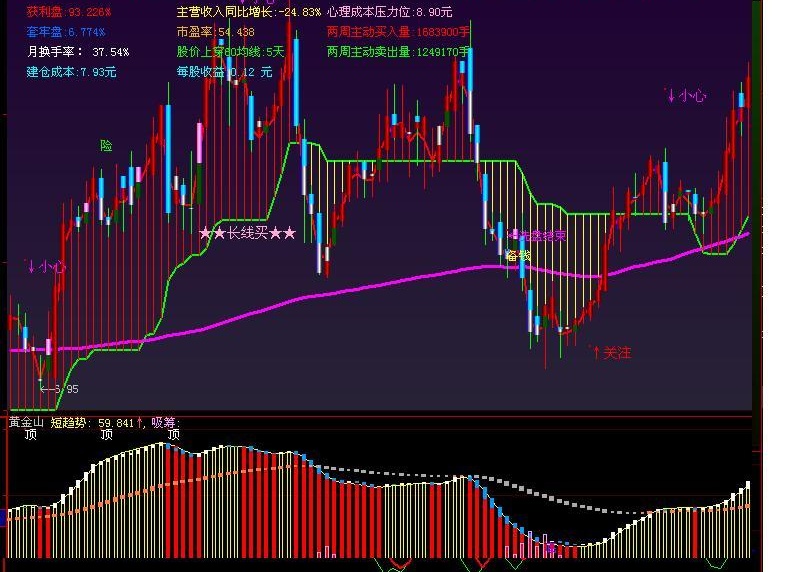The height and width of the screenshot is (572, 792).
Task: Click the ↓小心 warning near 关注 side
Action: tap(686, 96)
